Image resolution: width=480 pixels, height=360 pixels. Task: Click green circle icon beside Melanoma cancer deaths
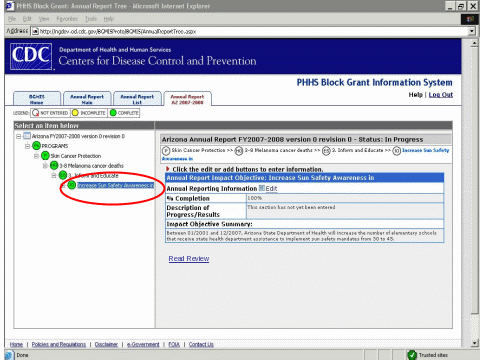click(x=54, y=165)
